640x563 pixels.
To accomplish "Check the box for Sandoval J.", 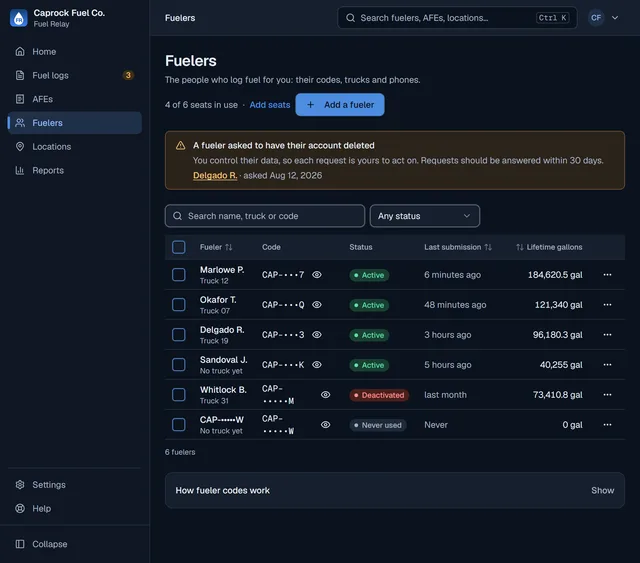I will coord(179,365).
